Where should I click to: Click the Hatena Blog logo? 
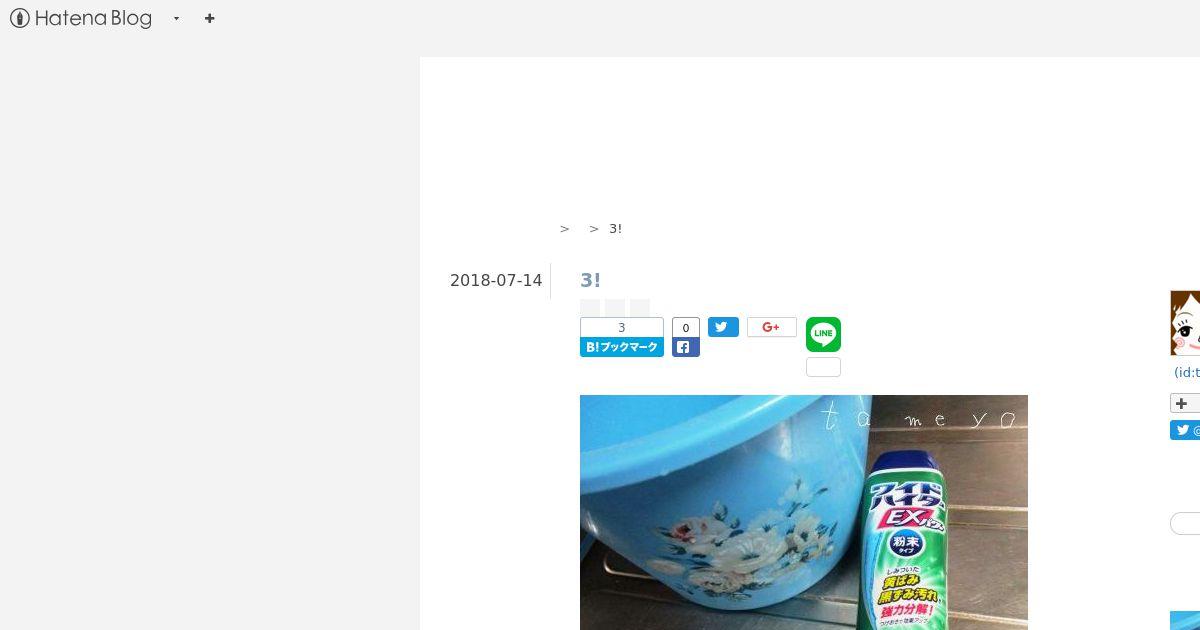click(x=81, y=18)
